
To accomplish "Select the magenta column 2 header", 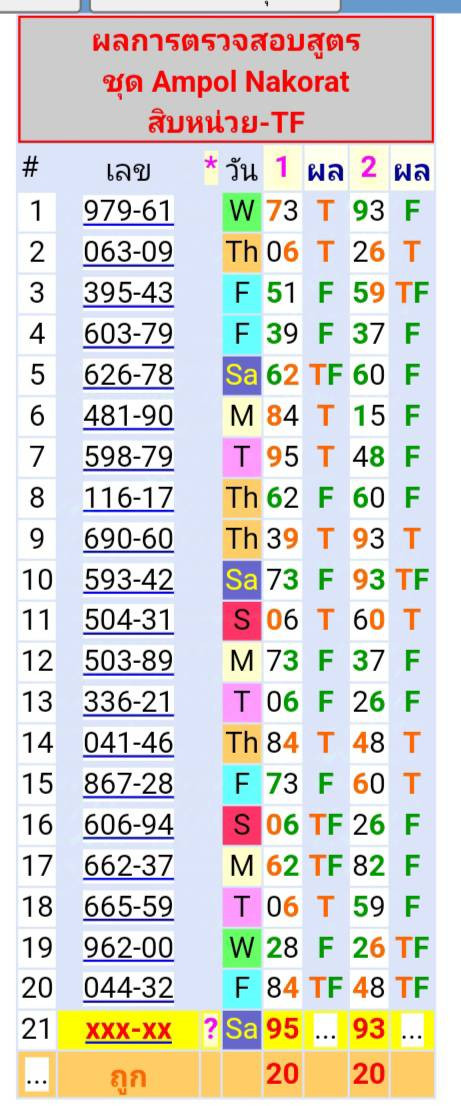I will pyautogui.click(x=369, y=168).
